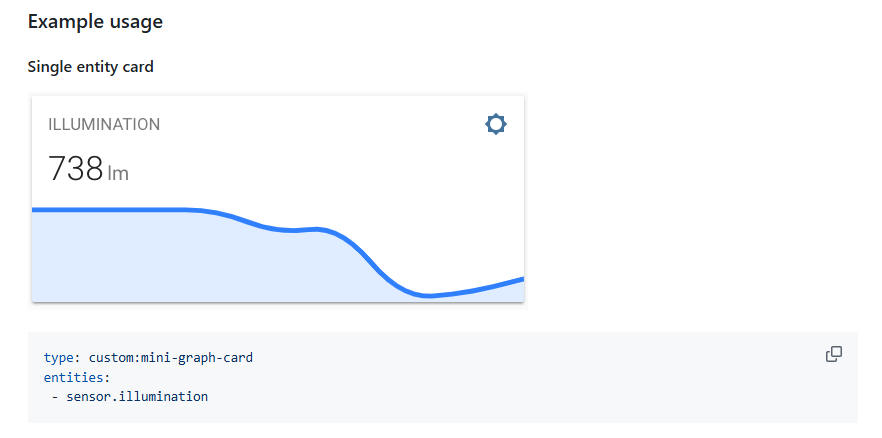Copy the YAML code with the copy icon
The width and height of the screenshot is (882, 438).
click(x=834, y=354)
